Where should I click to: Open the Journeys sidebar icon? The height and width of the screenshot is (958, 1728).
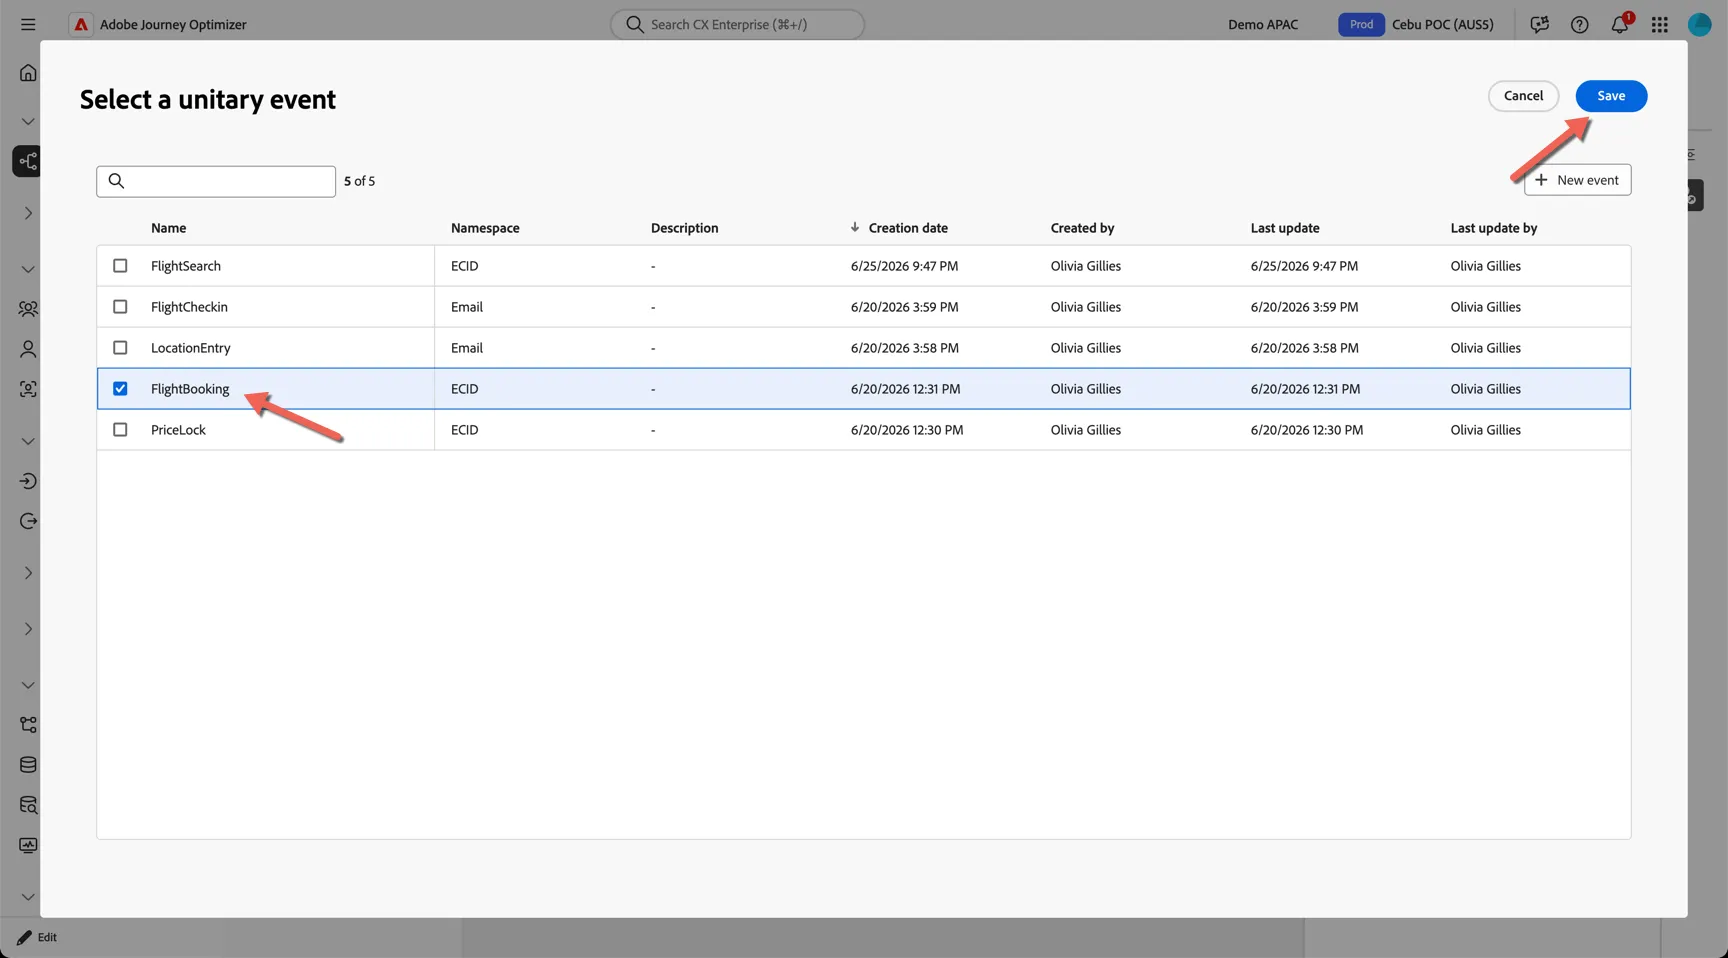tap(27, 161)
